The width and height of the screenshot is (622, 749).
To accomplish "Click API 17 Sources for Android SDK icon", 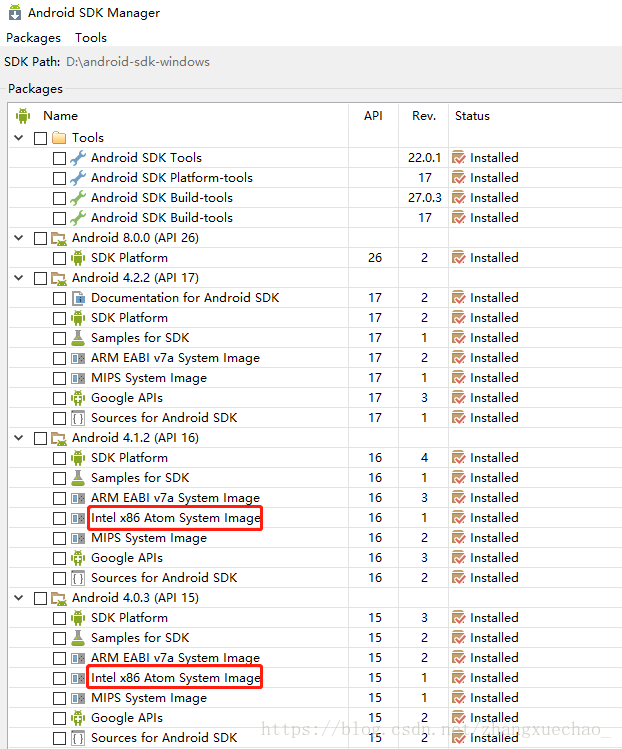I will click(x=78, y=418).
